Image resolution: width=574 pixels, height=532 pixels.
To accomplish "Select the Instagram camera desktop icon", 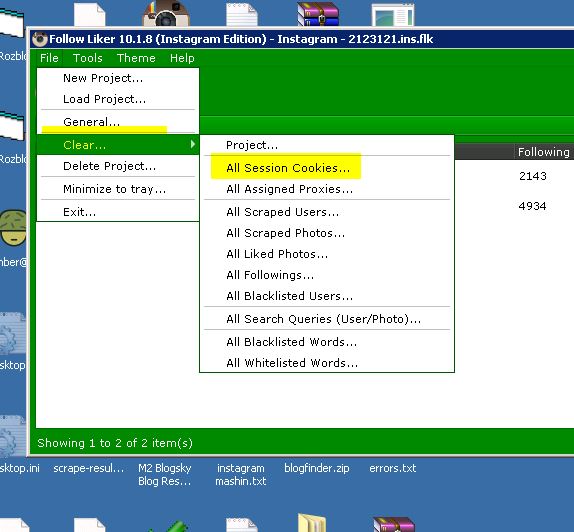I will 166,13.
